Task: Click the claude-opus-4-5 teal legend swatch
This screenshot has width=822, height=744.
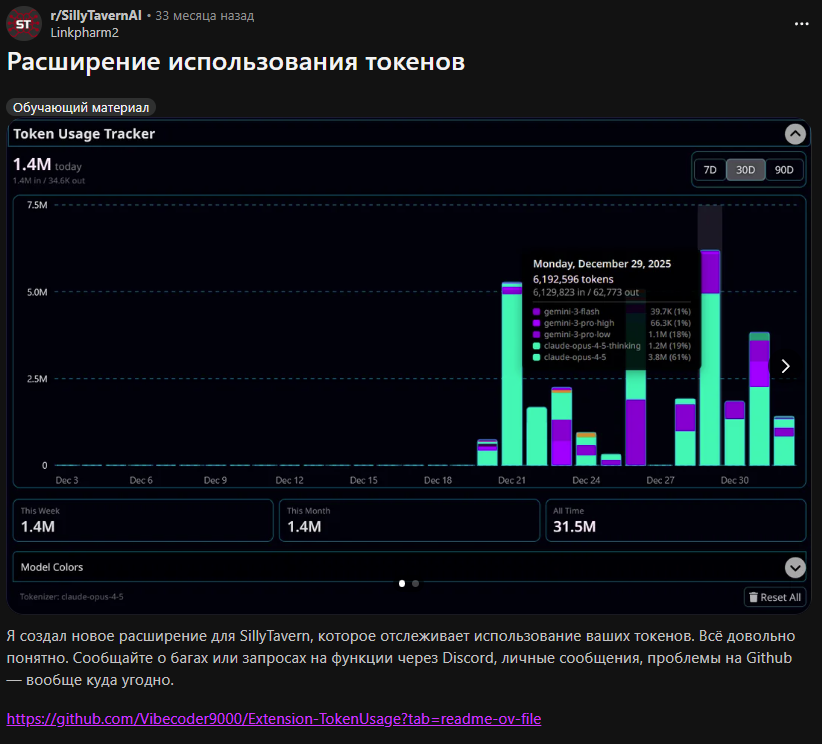Action: (537, 357)
